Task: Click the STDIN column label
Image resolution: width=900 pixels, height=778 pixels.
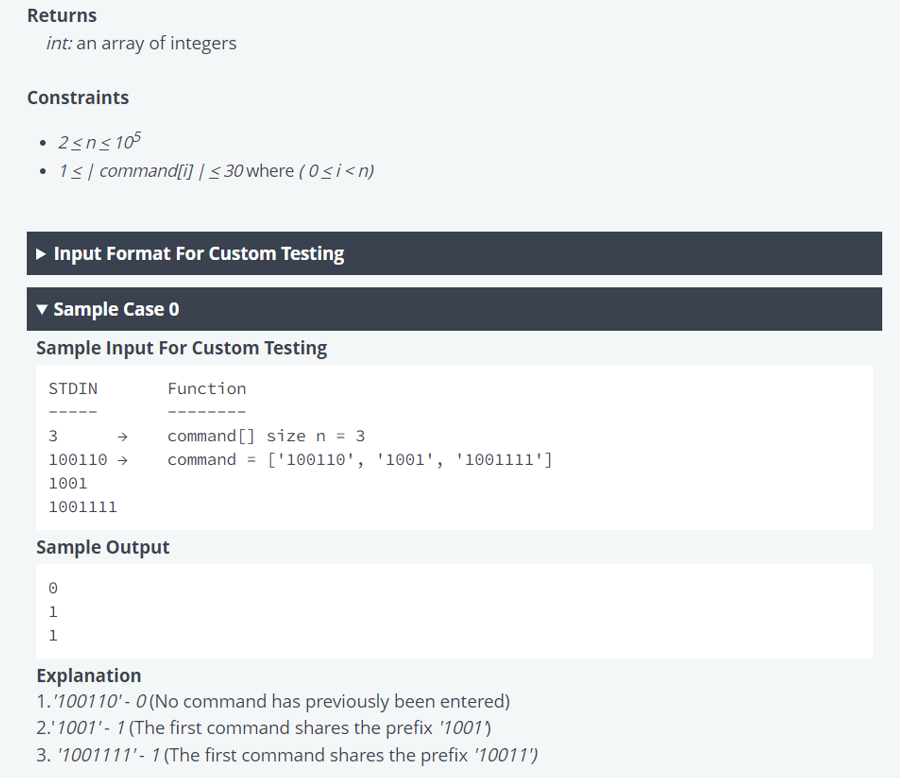Action: pos(73,388)
